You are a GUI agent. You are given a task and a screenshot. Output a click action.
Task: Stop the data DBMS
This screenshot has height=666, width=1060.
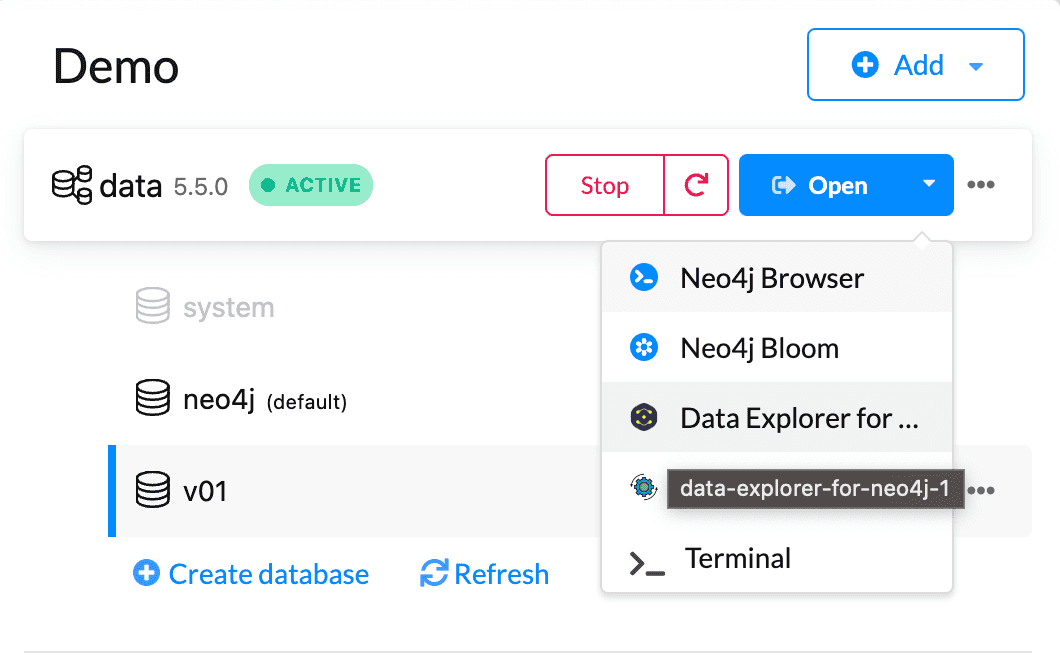(x=604, y=185)
